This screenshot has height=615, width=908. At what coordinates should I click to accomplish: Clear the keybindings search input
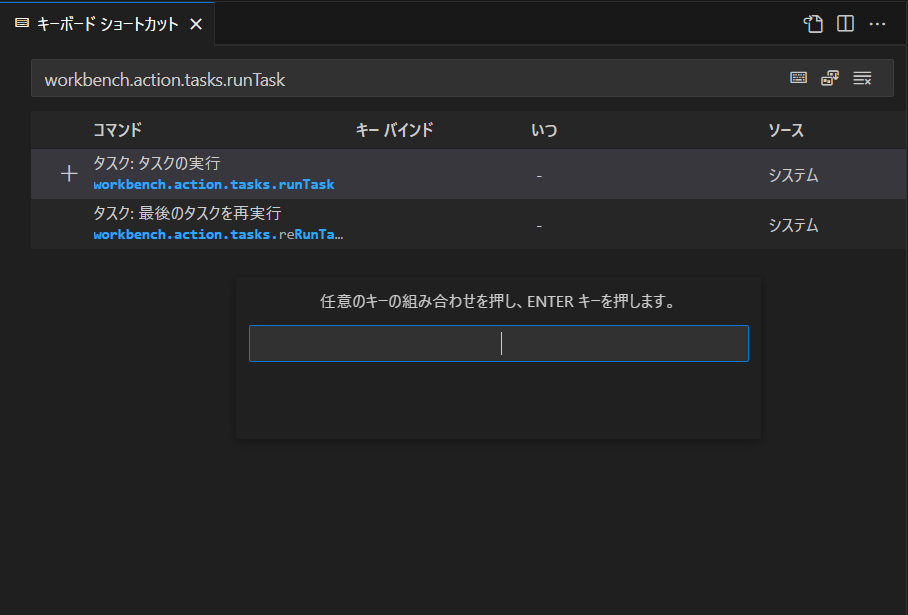862,79
